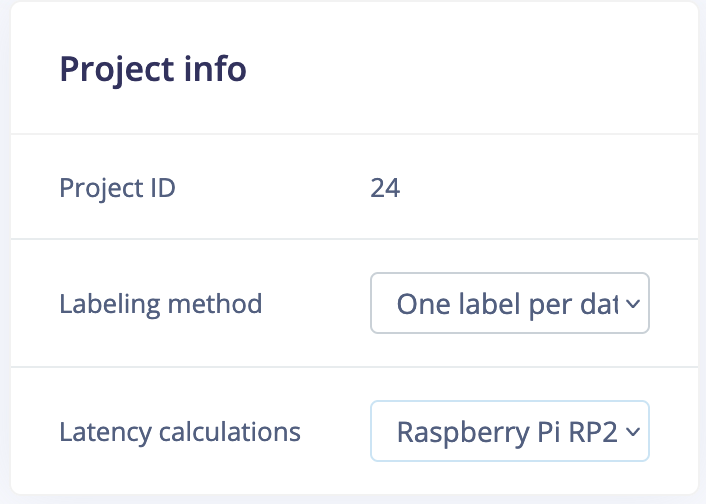706x504 pixels.
Task: Open the Labeling method dropdown
Action: click(509, 303)
